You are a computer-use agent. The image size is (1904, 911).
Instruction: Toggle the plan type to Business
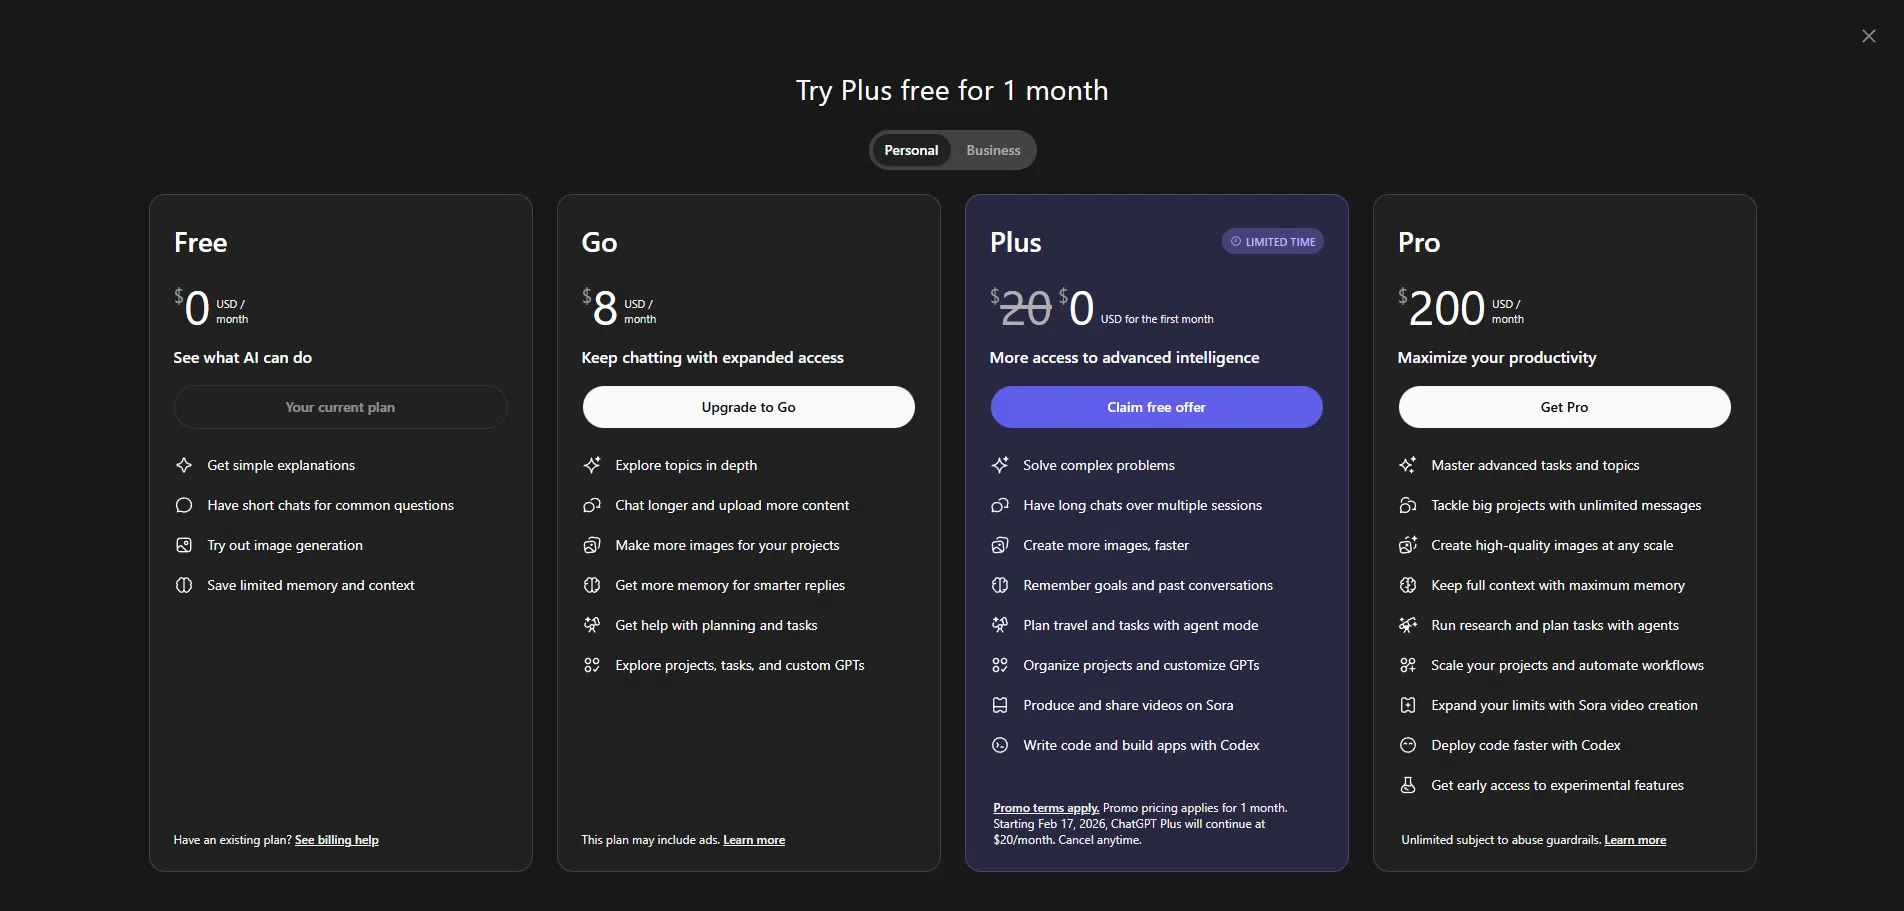coord(992,150)
